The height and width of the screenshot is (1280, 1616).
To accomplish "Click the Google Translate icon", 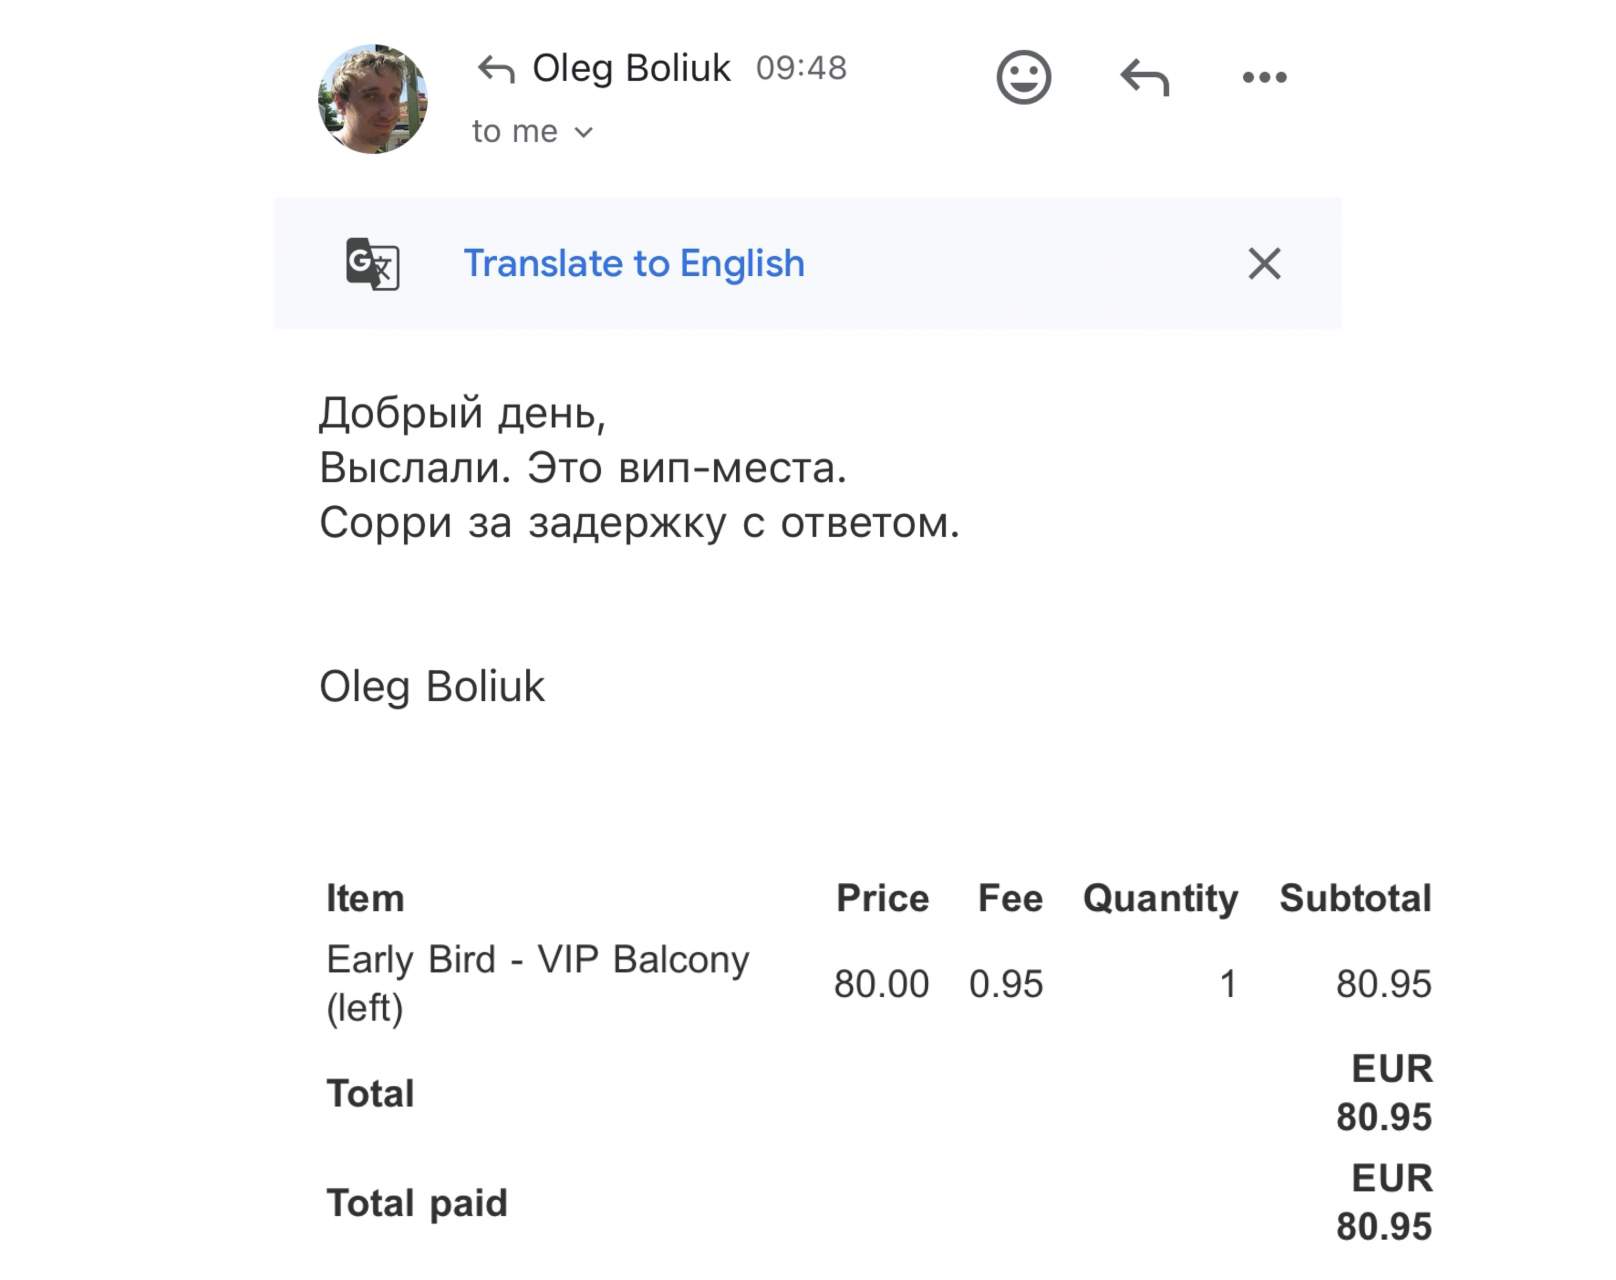I will [372, 264].
